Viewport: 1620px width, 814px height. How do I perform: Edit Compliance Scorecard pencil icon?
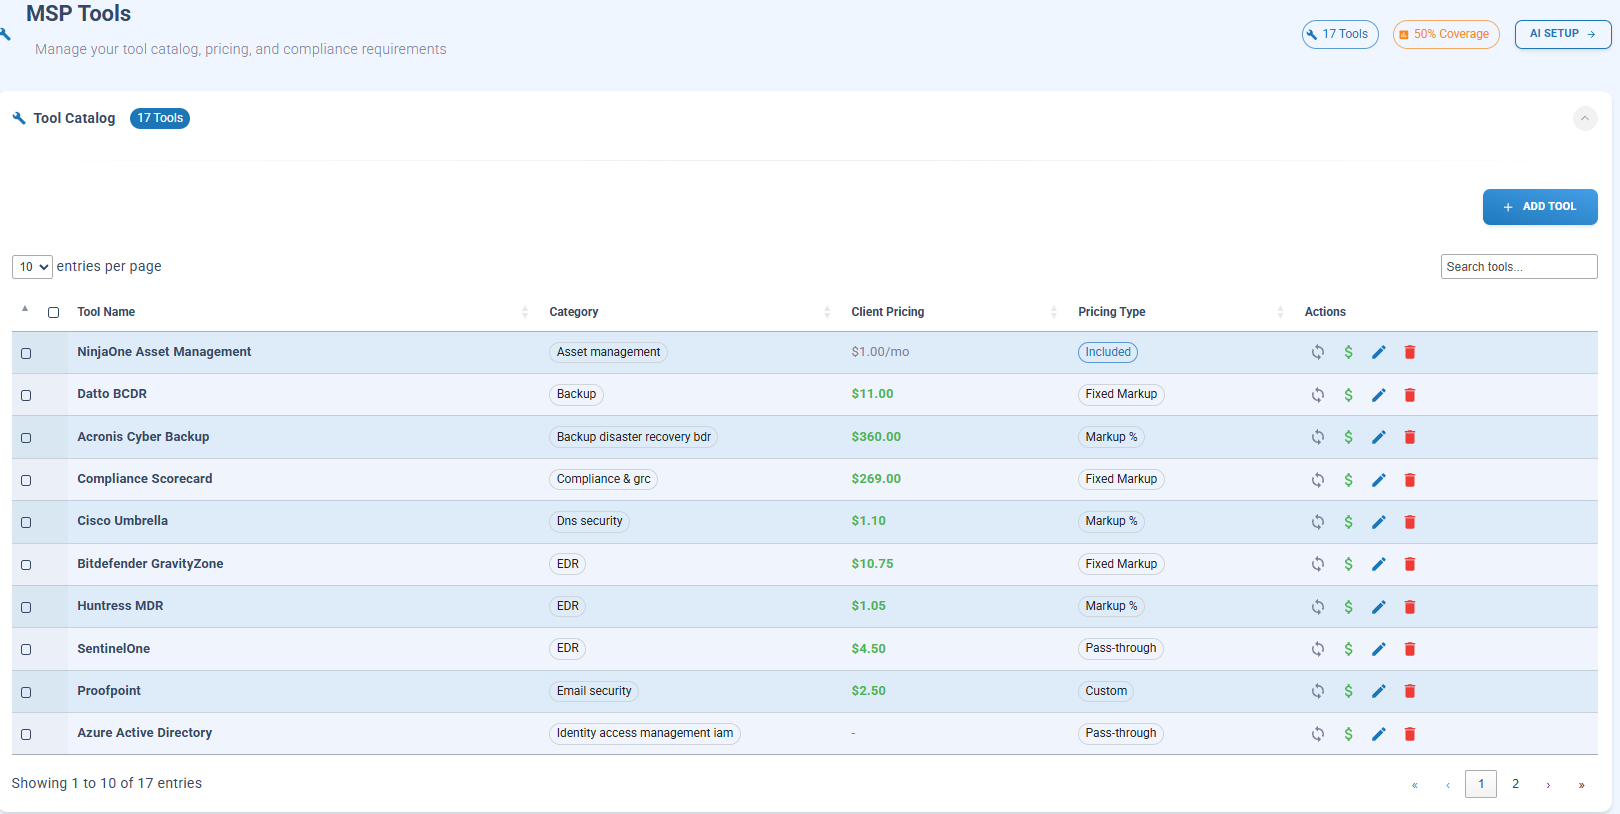coord(1379,480)
